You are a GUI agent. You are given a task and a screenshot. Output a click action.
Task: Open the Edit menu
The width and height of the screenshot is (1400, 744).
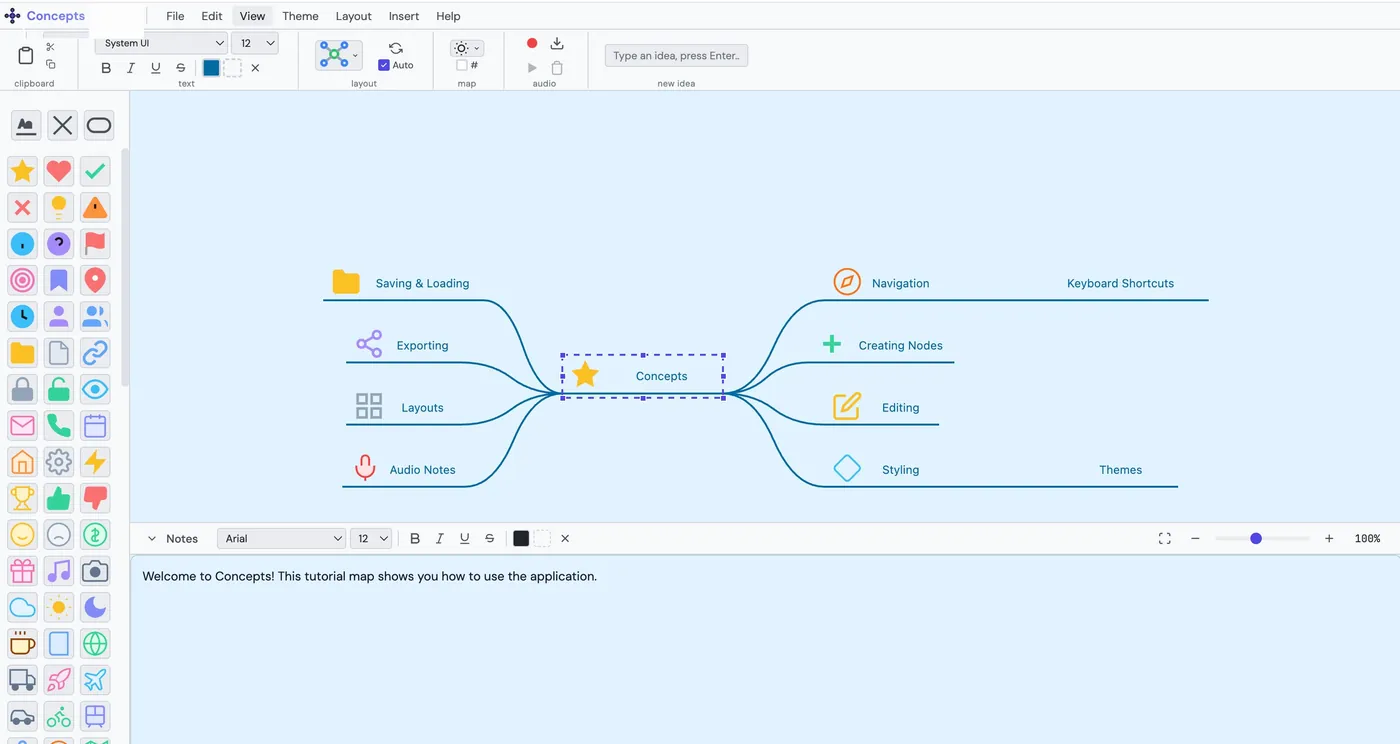(212, 16)
